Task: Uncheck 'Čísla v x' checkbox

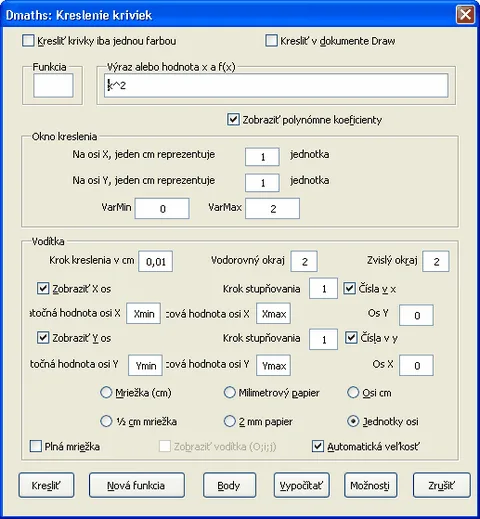Action: [x=349, y=288]
